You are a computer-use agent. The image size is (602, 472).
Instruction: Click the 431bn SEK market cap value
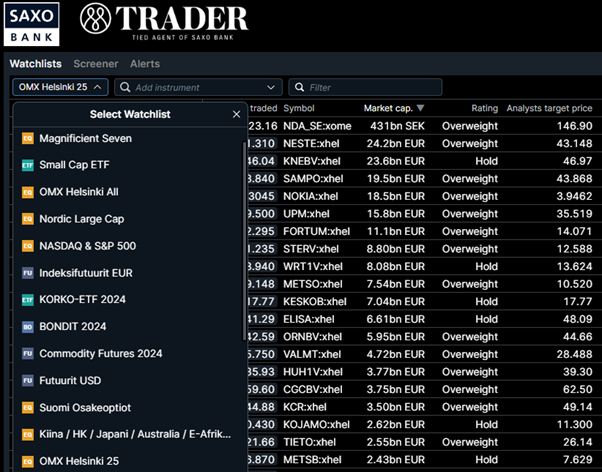click(397, 126)
